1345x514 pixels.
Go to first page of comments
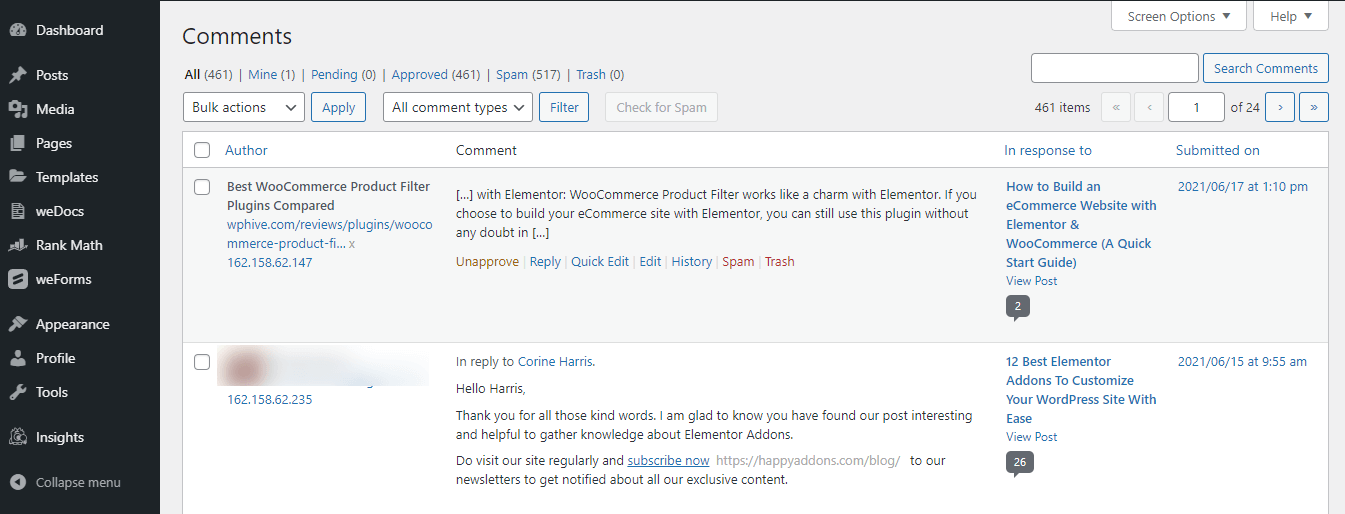point(1116,107)
